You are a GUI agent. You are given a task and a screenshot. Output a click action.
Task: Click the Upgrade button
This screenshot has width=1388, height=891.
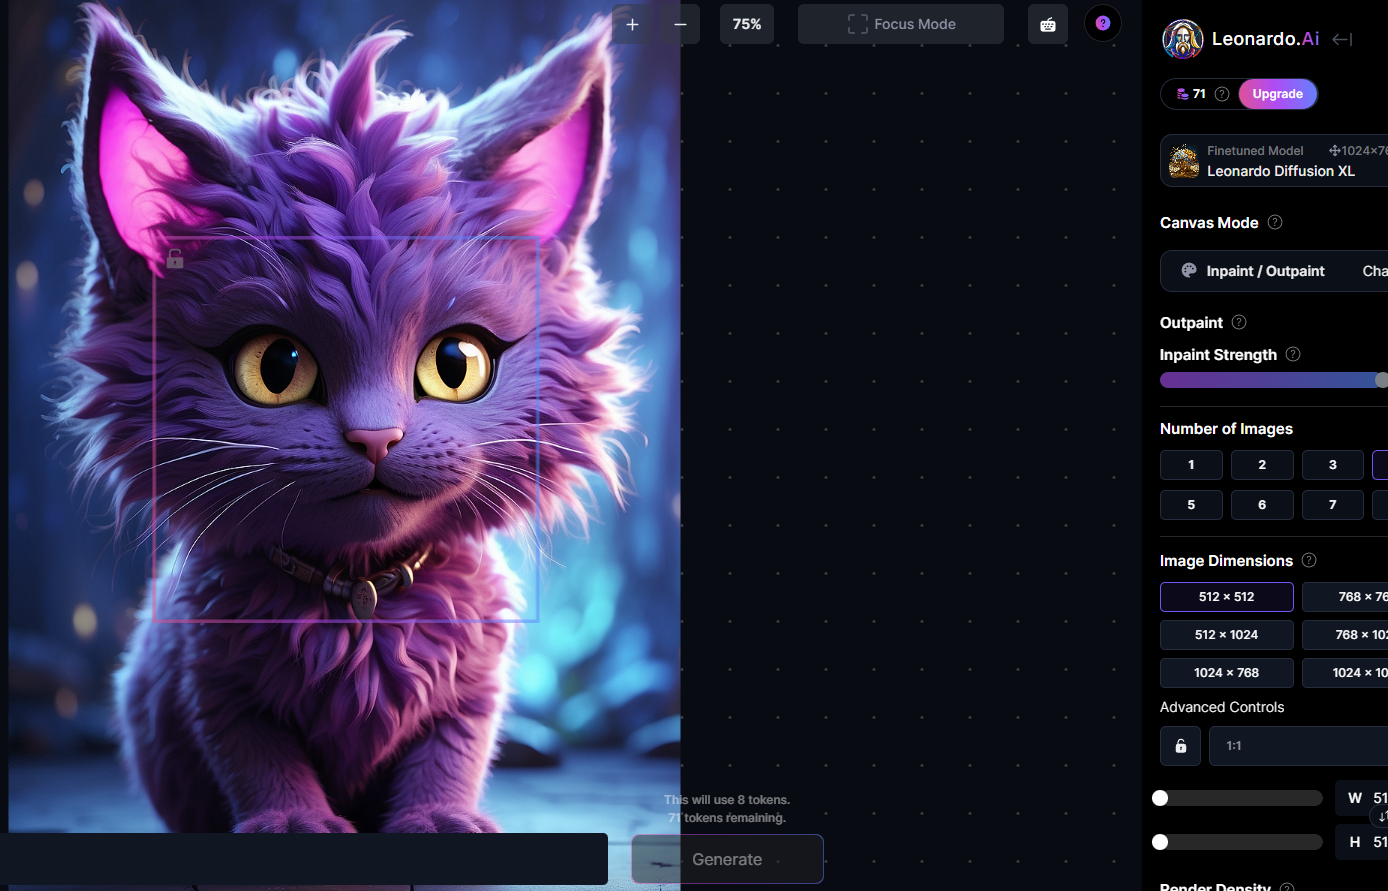pyautogui.click(x=1278, y=94)
